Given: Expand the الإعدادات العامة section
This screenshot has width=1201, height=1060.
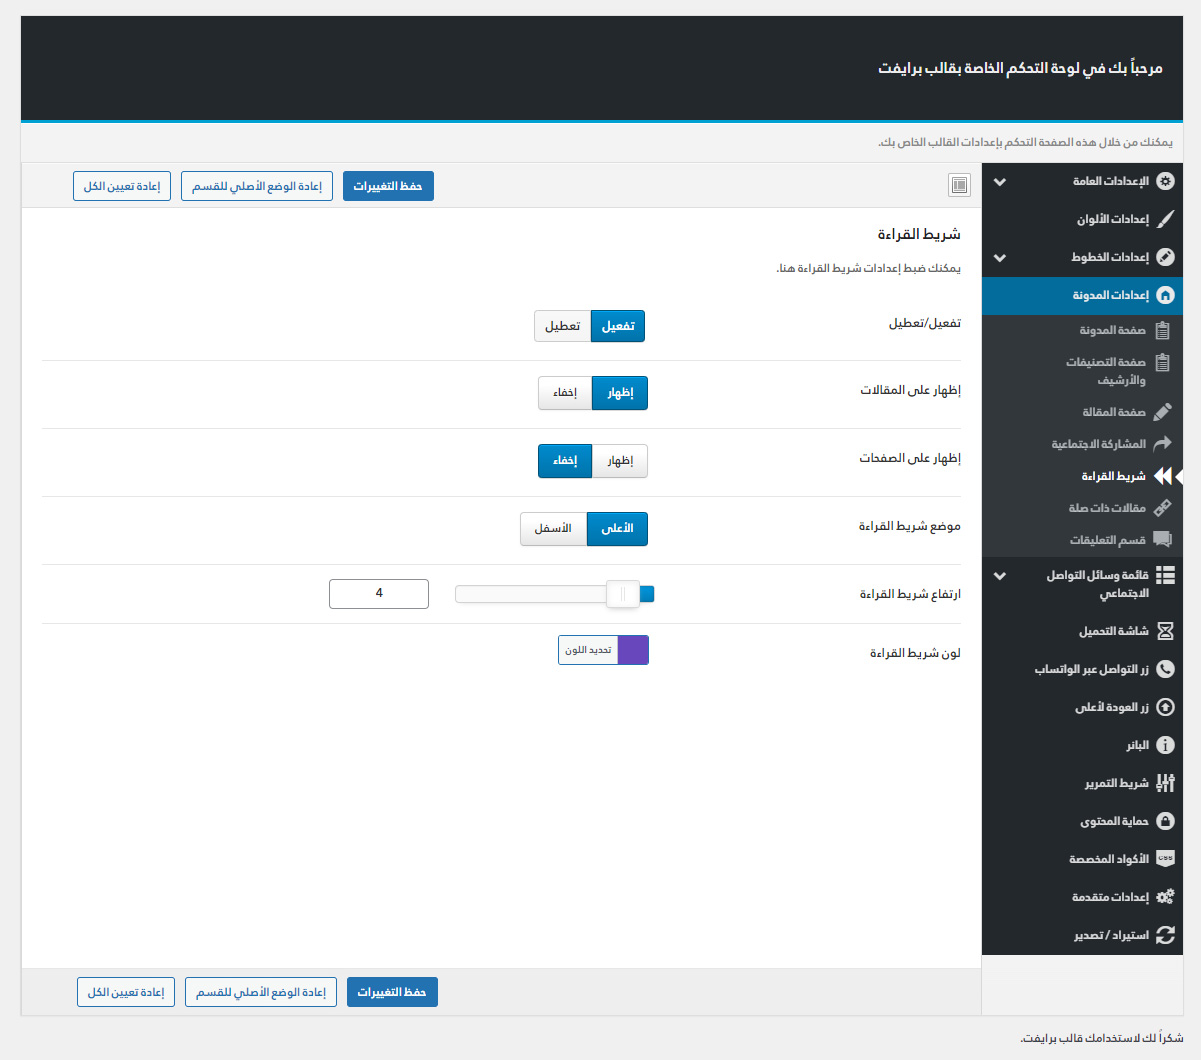Looking at the screenshot, I should pyautogui.click(x=999, y=182).
